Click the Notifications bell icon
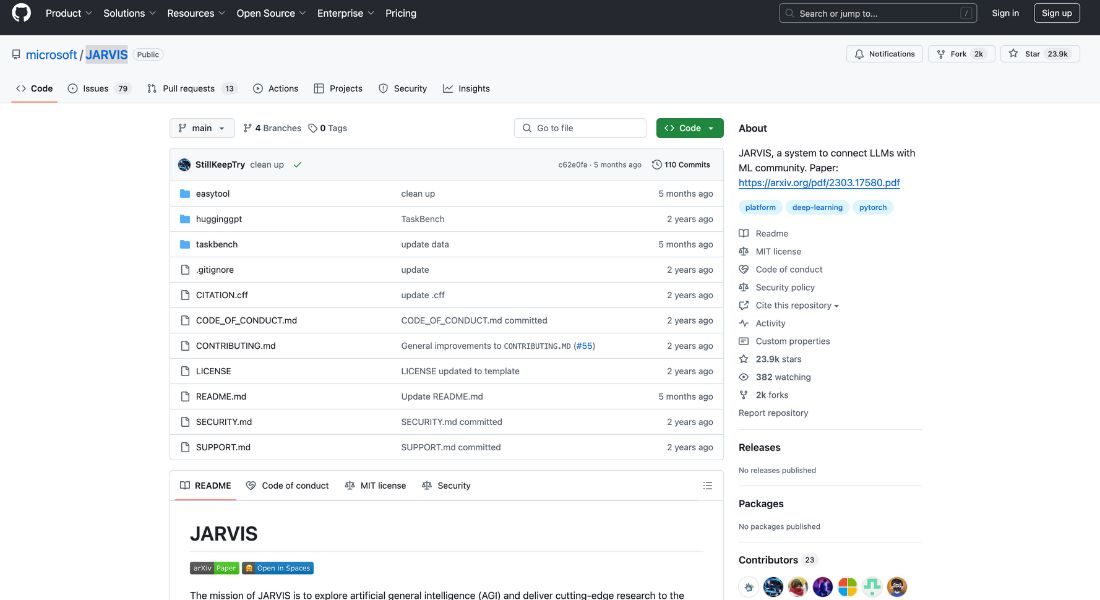This screenshot has width=1100, height=600. coord(858,54)
